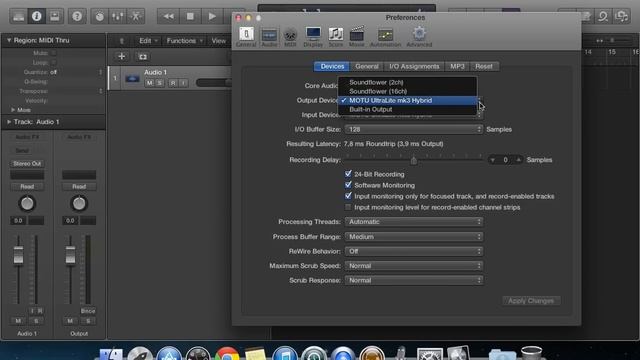Open Maximum Scrub Speed dropdown

click(414, 266)
